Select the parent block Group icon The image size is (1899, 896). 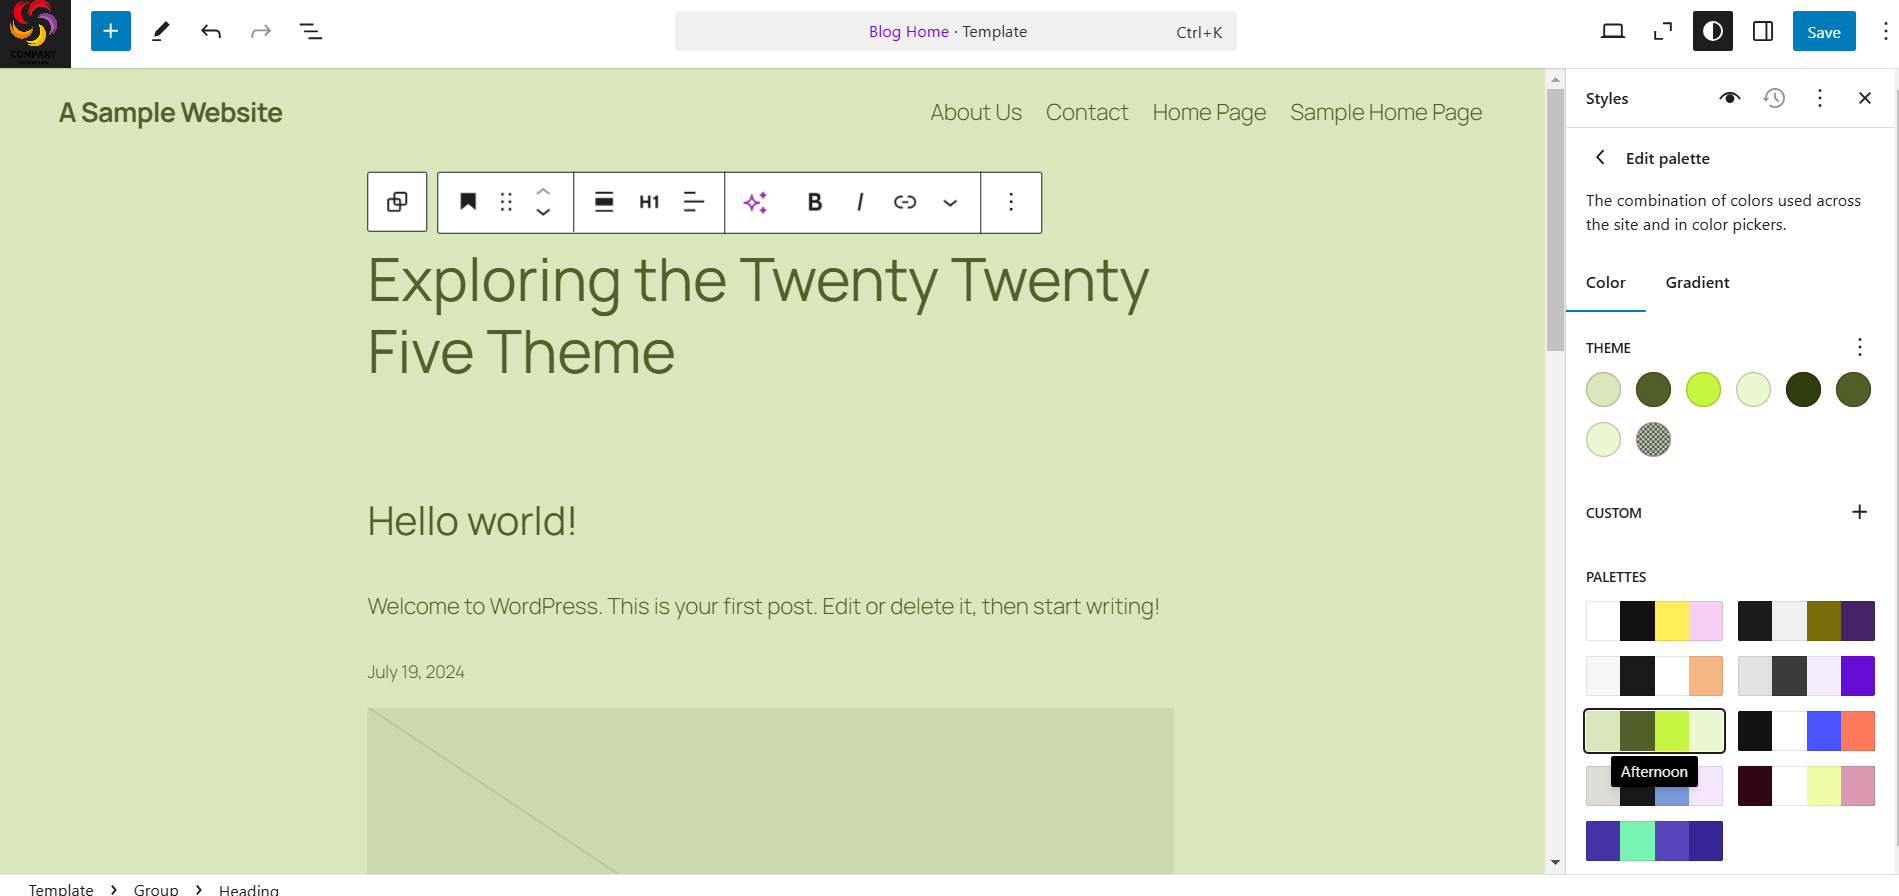(x=397, y=202)
